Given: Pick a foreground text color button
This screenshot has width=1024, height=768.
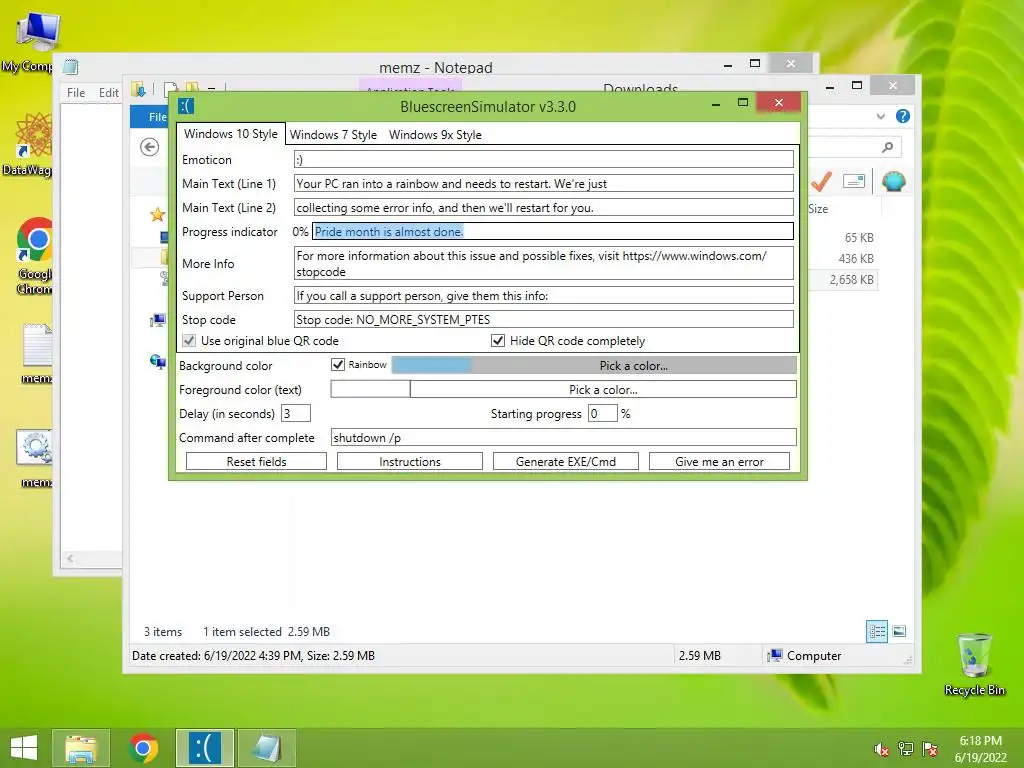Looking at the screenshot, I should (x=603, y=390).
